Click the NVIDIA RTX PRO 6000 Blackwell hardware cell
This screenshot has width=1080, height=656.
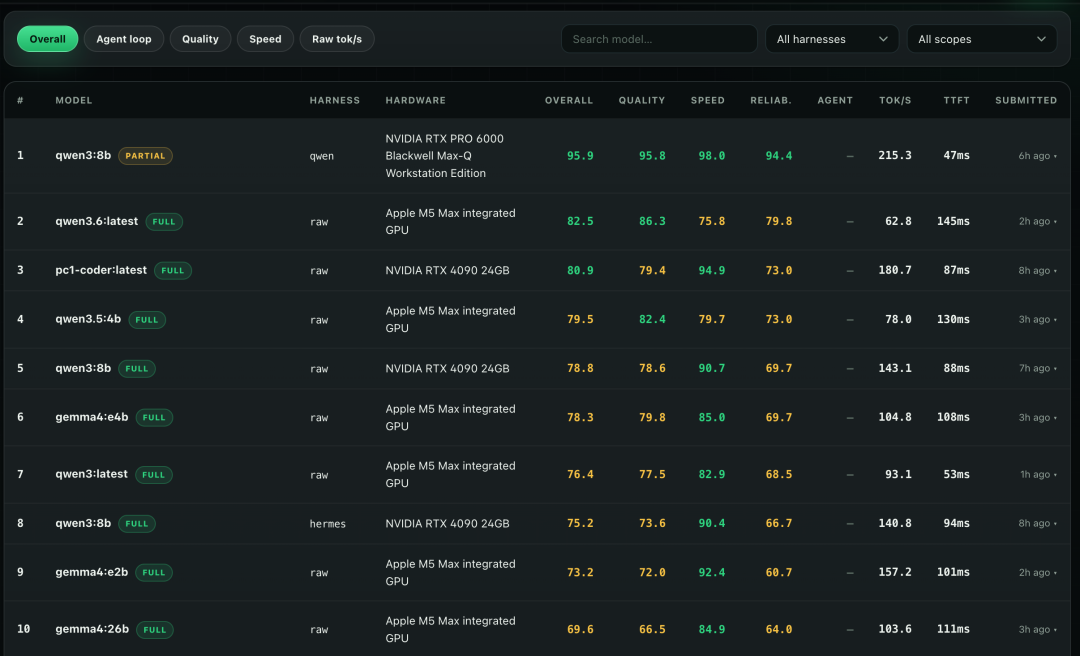click(x=444, y=156)
